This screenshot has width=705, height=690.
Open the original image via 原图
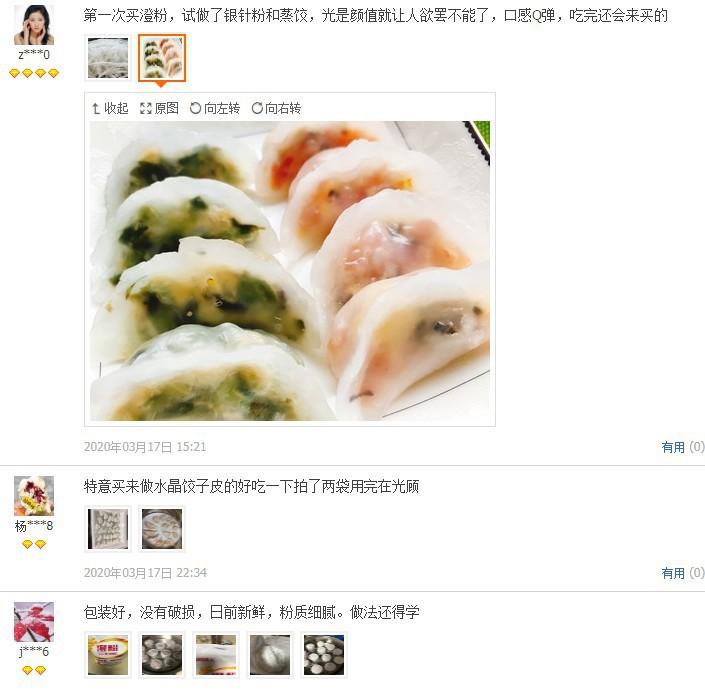[x=159, y=108]
